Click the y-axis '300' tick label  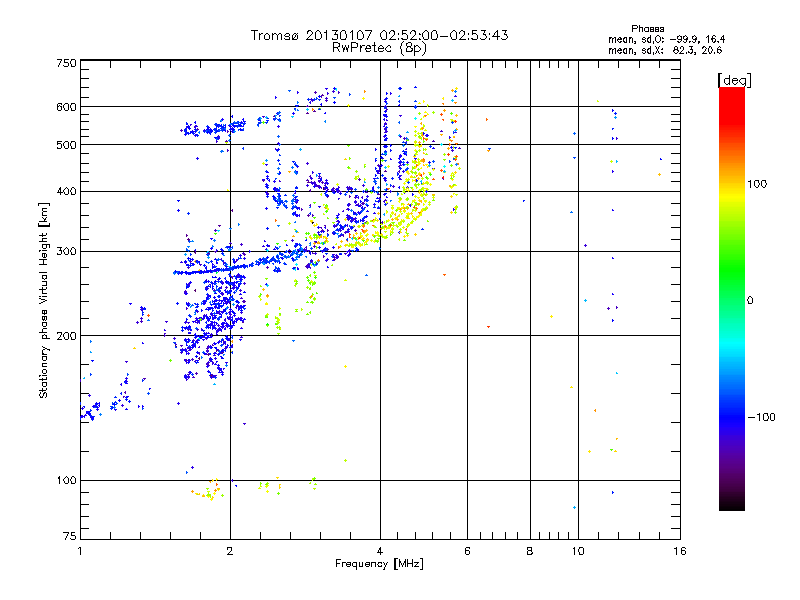click(66, 252)
